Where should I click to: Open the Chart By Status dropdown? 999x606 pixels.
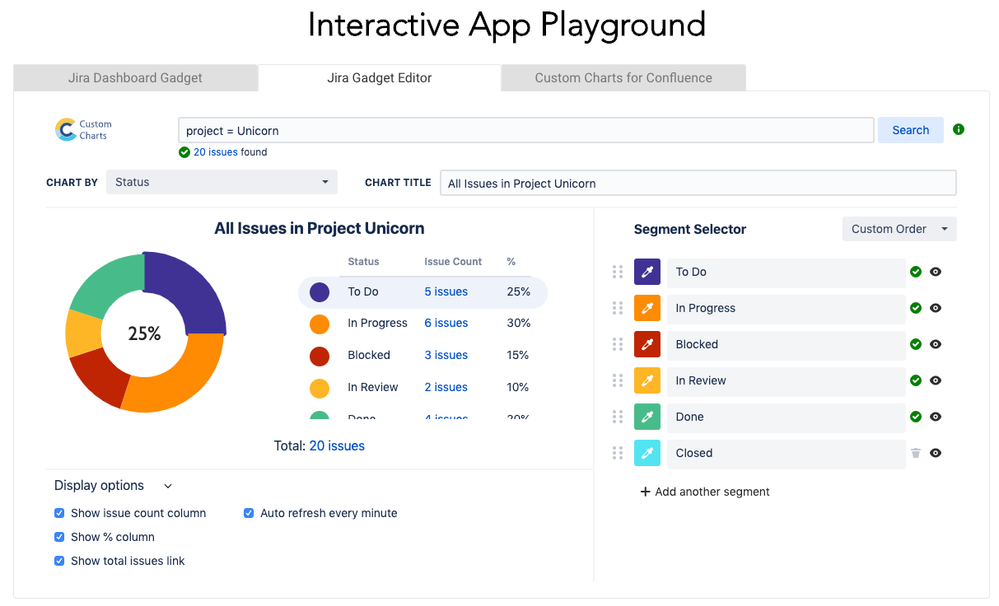(221, 182)
